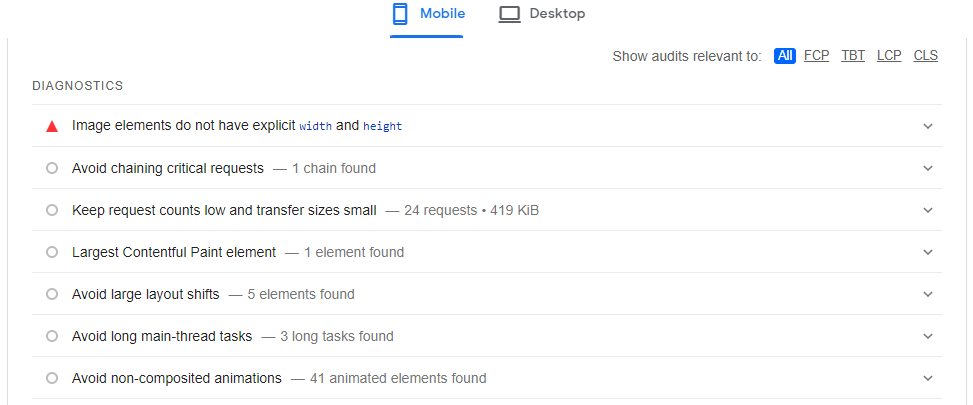Filter audits by CLS
The height and width of the screenshot is (405, 973).
pos(926,56)
